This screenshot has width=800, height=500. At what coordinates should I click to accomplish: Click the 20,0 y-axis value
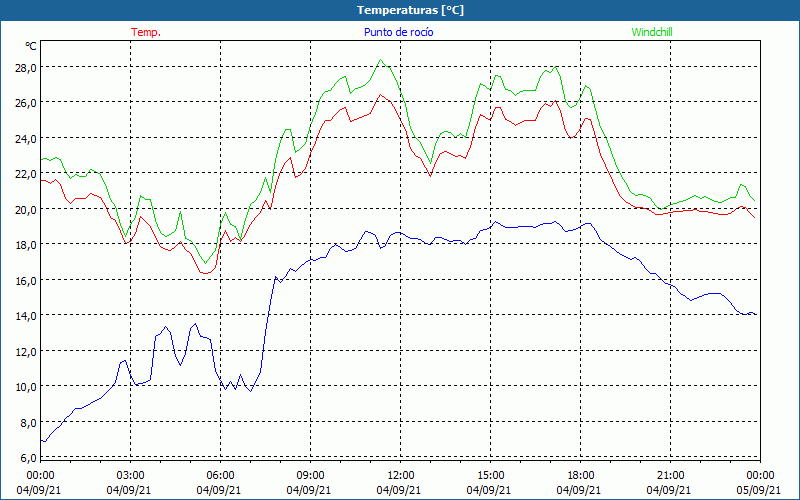[x=26, y=209]
